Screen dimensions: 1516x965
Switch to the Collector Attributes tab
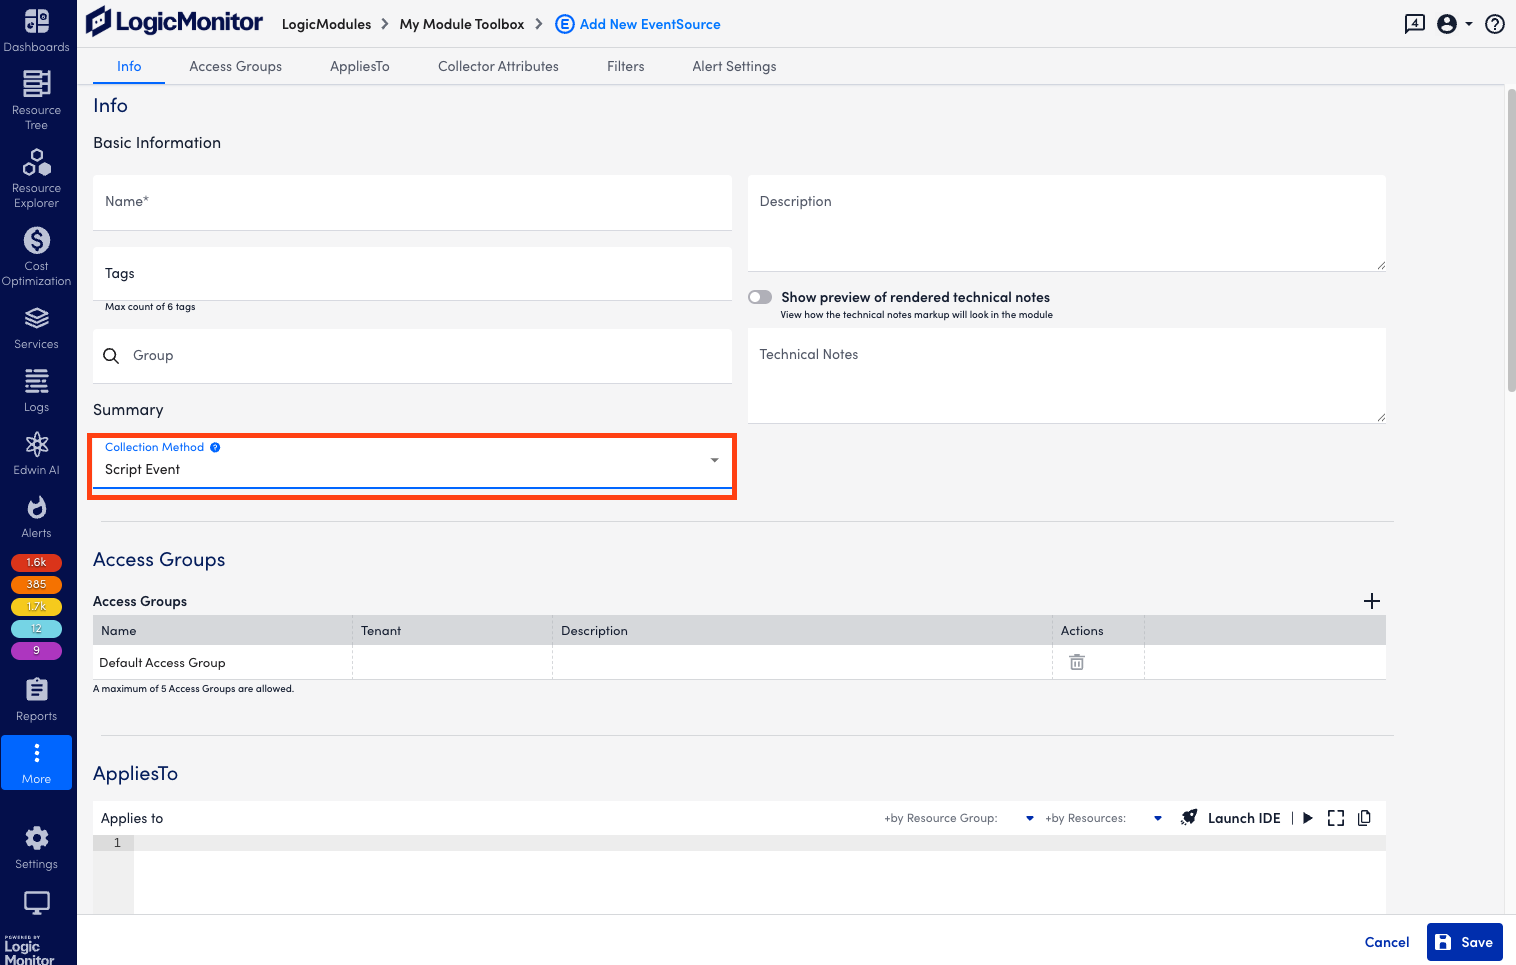[497, 66]
